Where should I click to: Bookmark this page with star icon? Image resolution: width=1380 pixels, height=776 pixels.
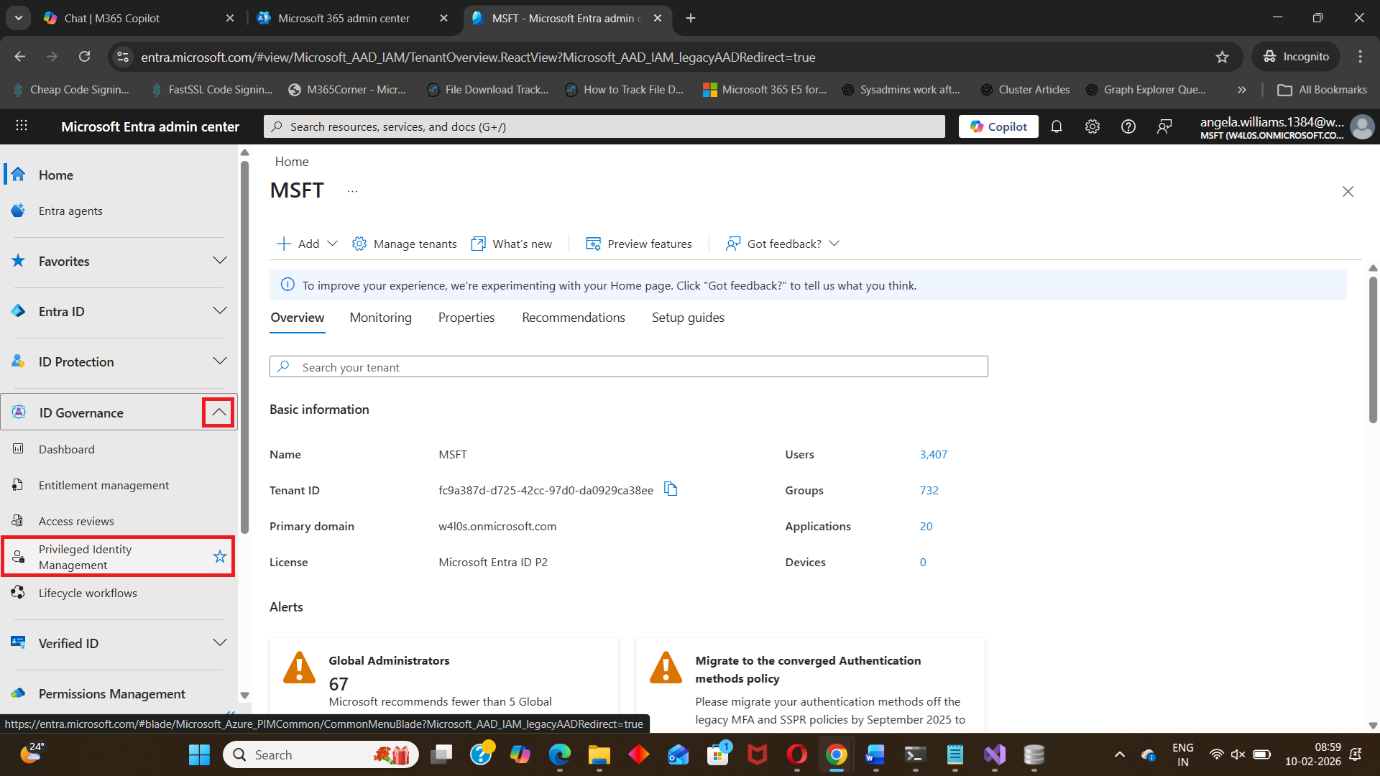tap(1222, 57)
